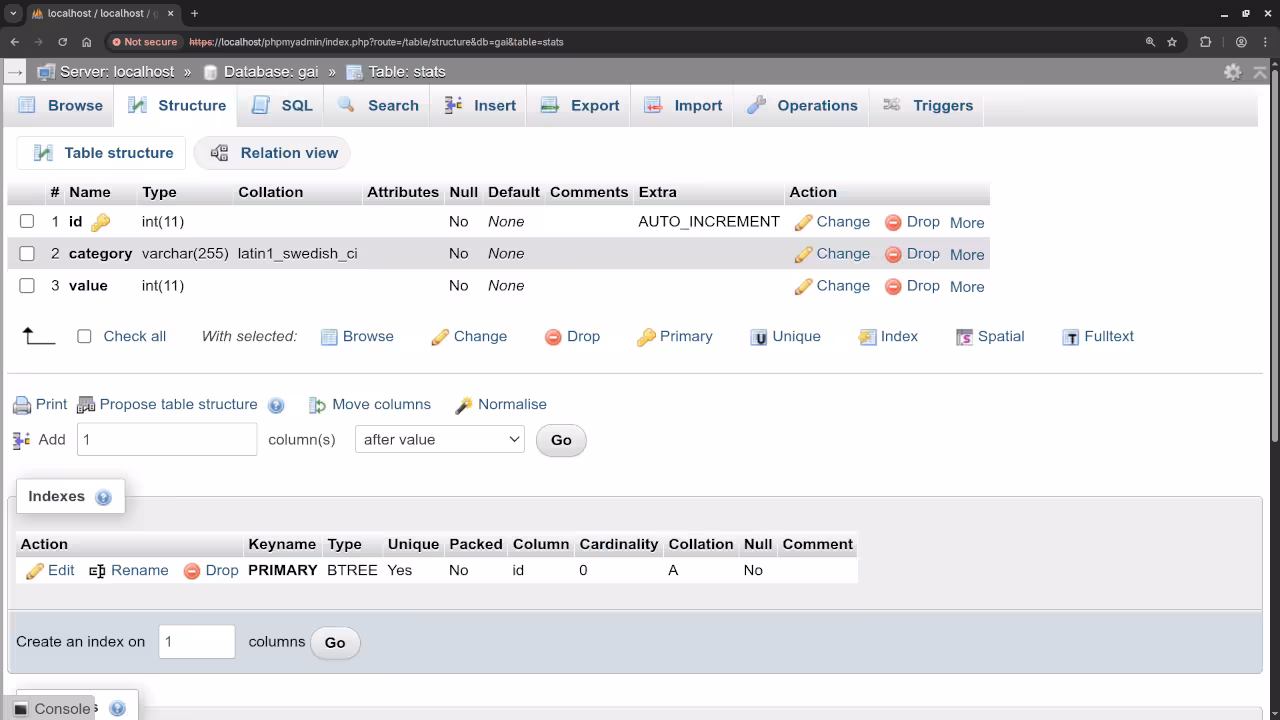This screenshot has width=1280, height=720.
Task: Click the primary key icon beside id
Action: click(x=100, y=221)
